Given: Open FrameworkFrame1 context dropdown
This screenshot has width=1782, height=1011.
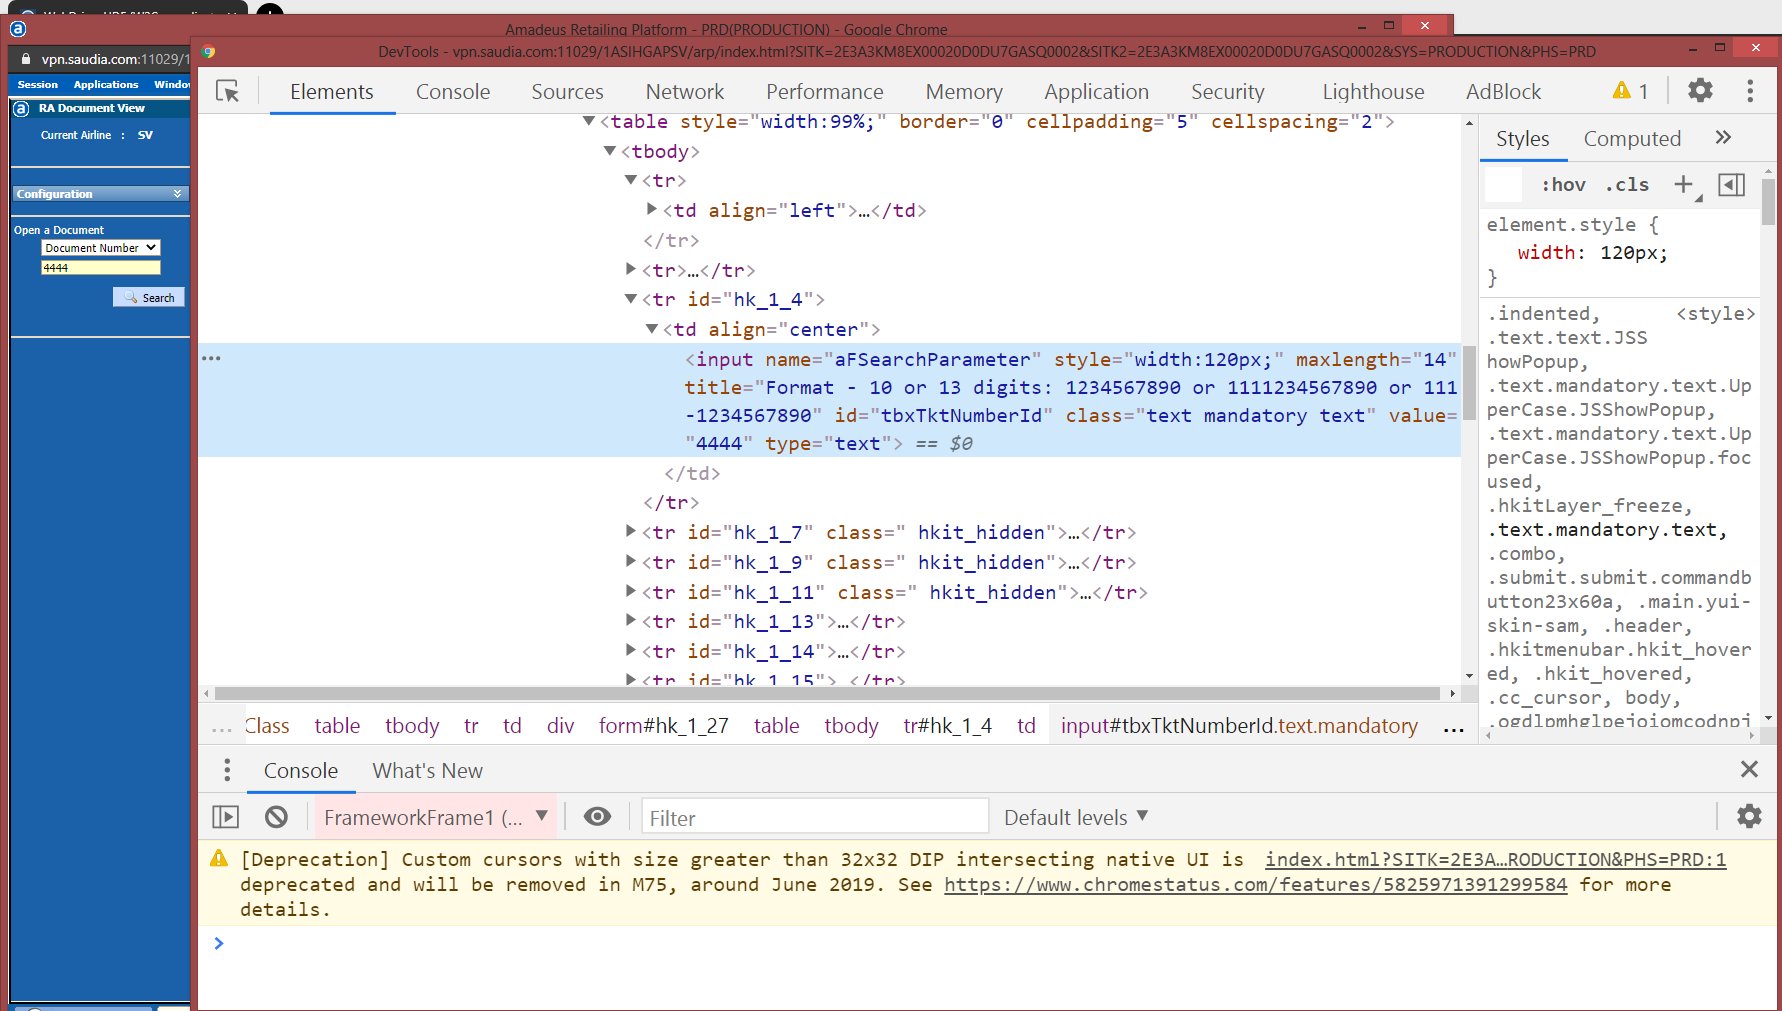Looking at the screenshot, I should coord(435,817).
